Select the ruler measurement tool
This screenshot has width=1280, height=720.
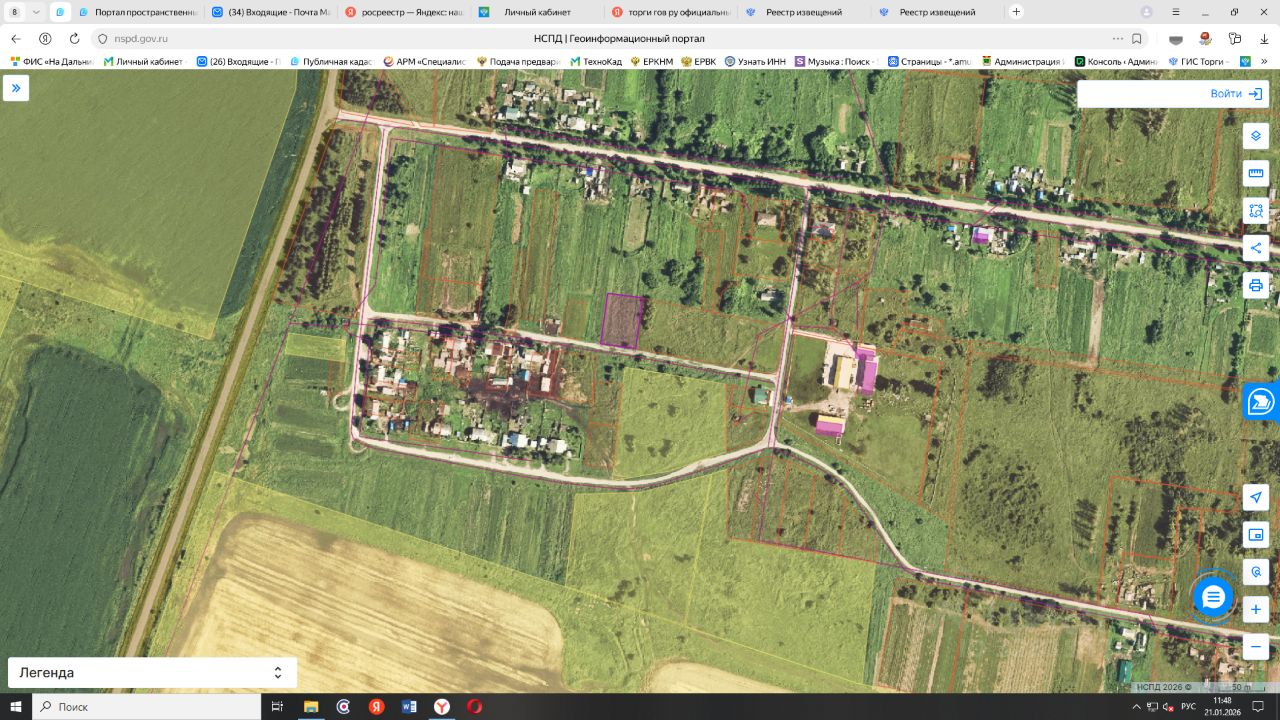[x=1256, y=173]
